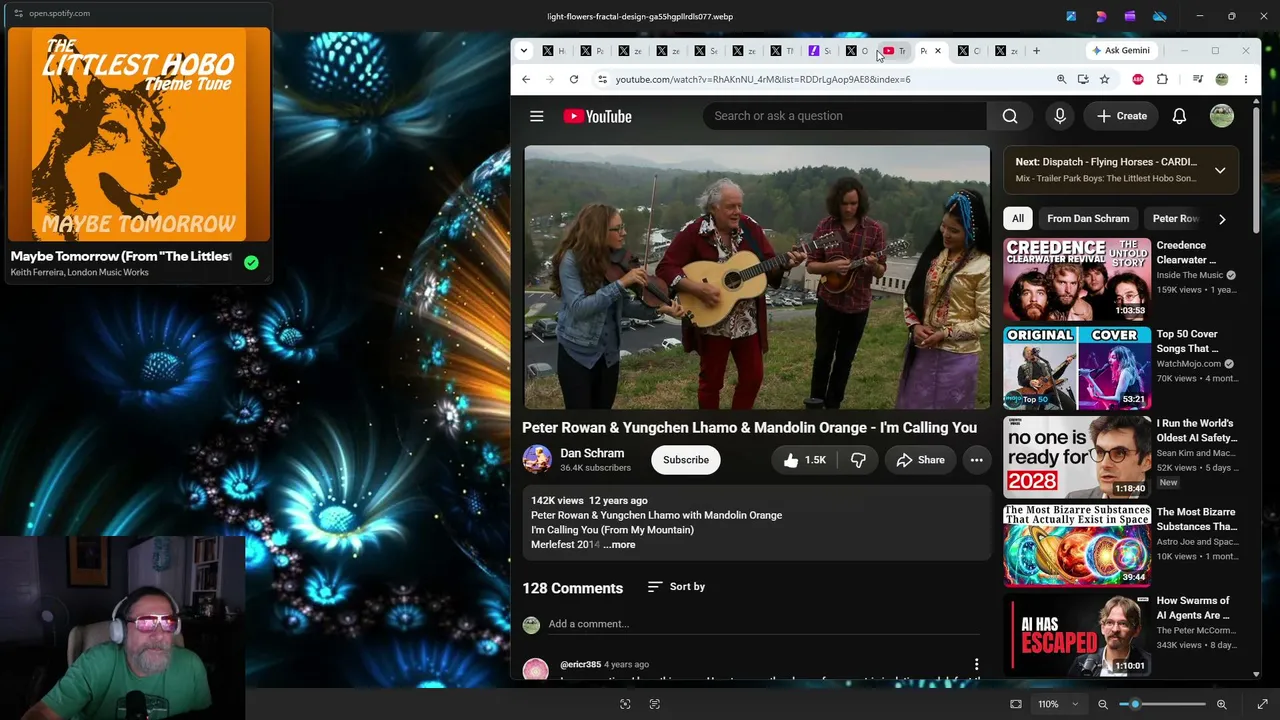Bookmark this page with the star icon
Screen dimensions: 1280x720
(1104, 79)
